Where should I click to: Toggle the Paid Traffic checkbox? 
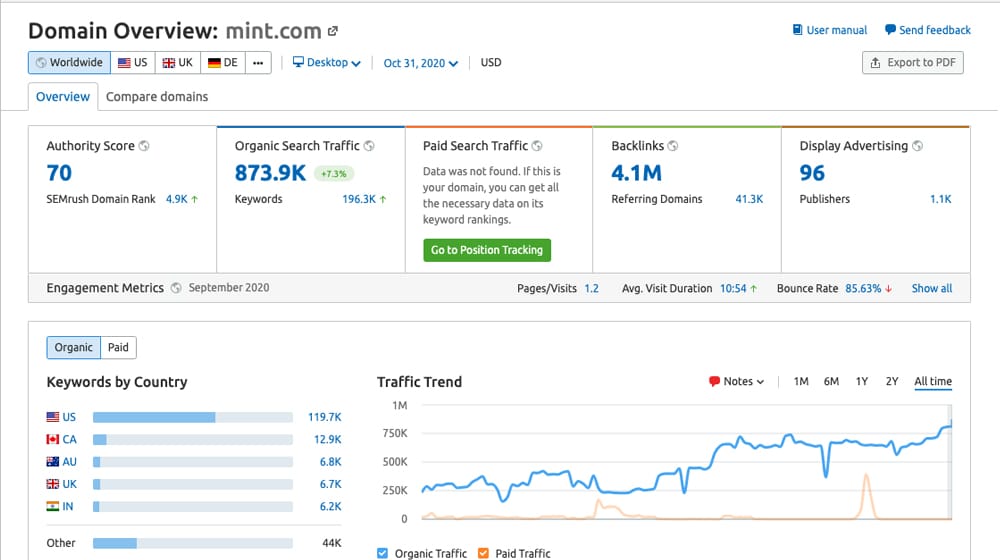click(483, 553)
